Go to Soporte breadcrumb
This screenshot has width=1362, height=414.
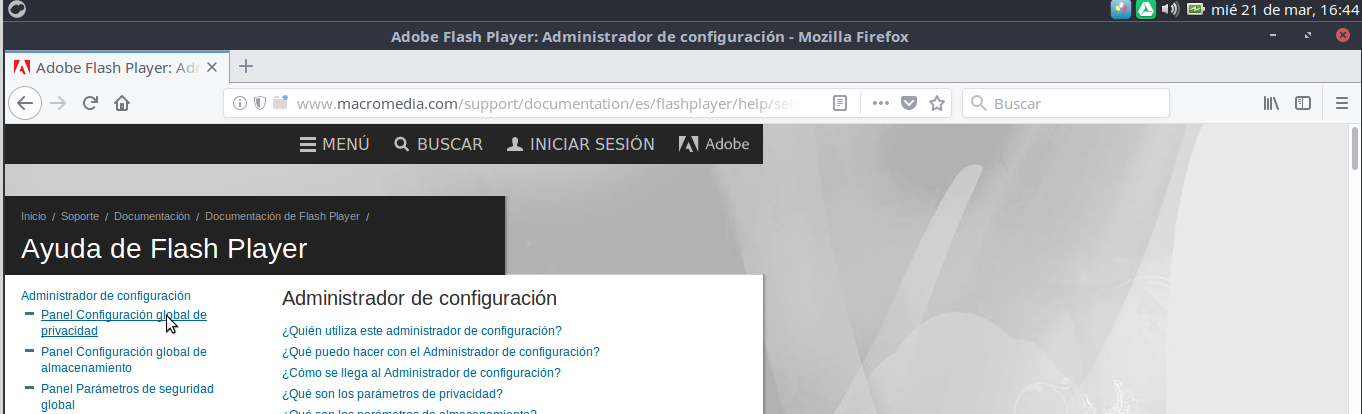[80, 216]
